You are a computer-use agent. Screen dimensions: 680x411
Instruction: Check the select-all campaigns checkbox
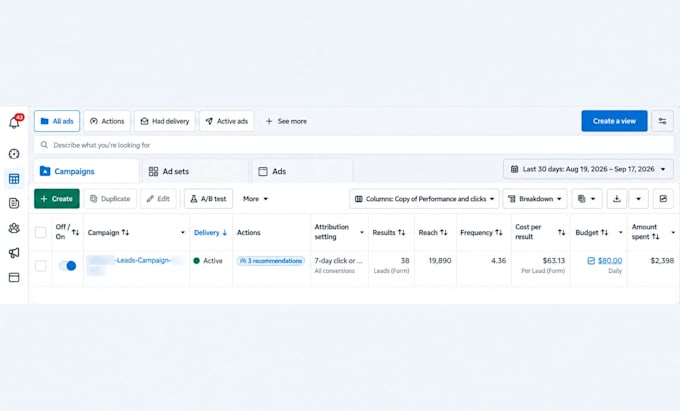tap(41, 232)
